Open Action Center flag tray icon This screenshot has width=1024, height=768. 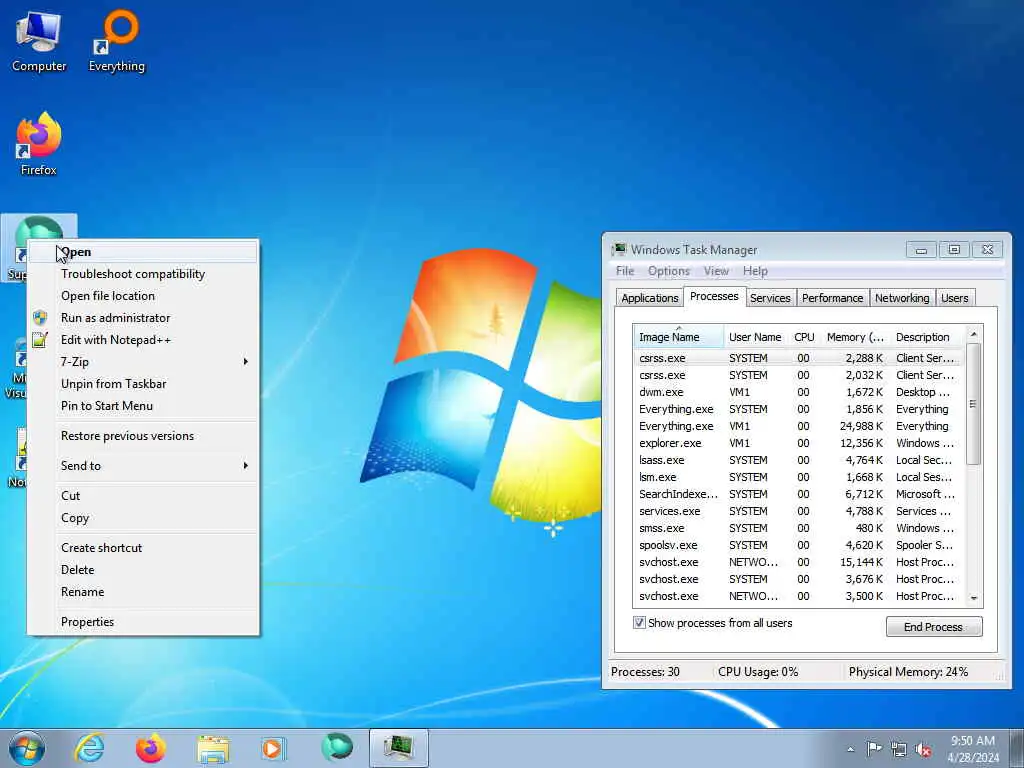click(874, 749)
